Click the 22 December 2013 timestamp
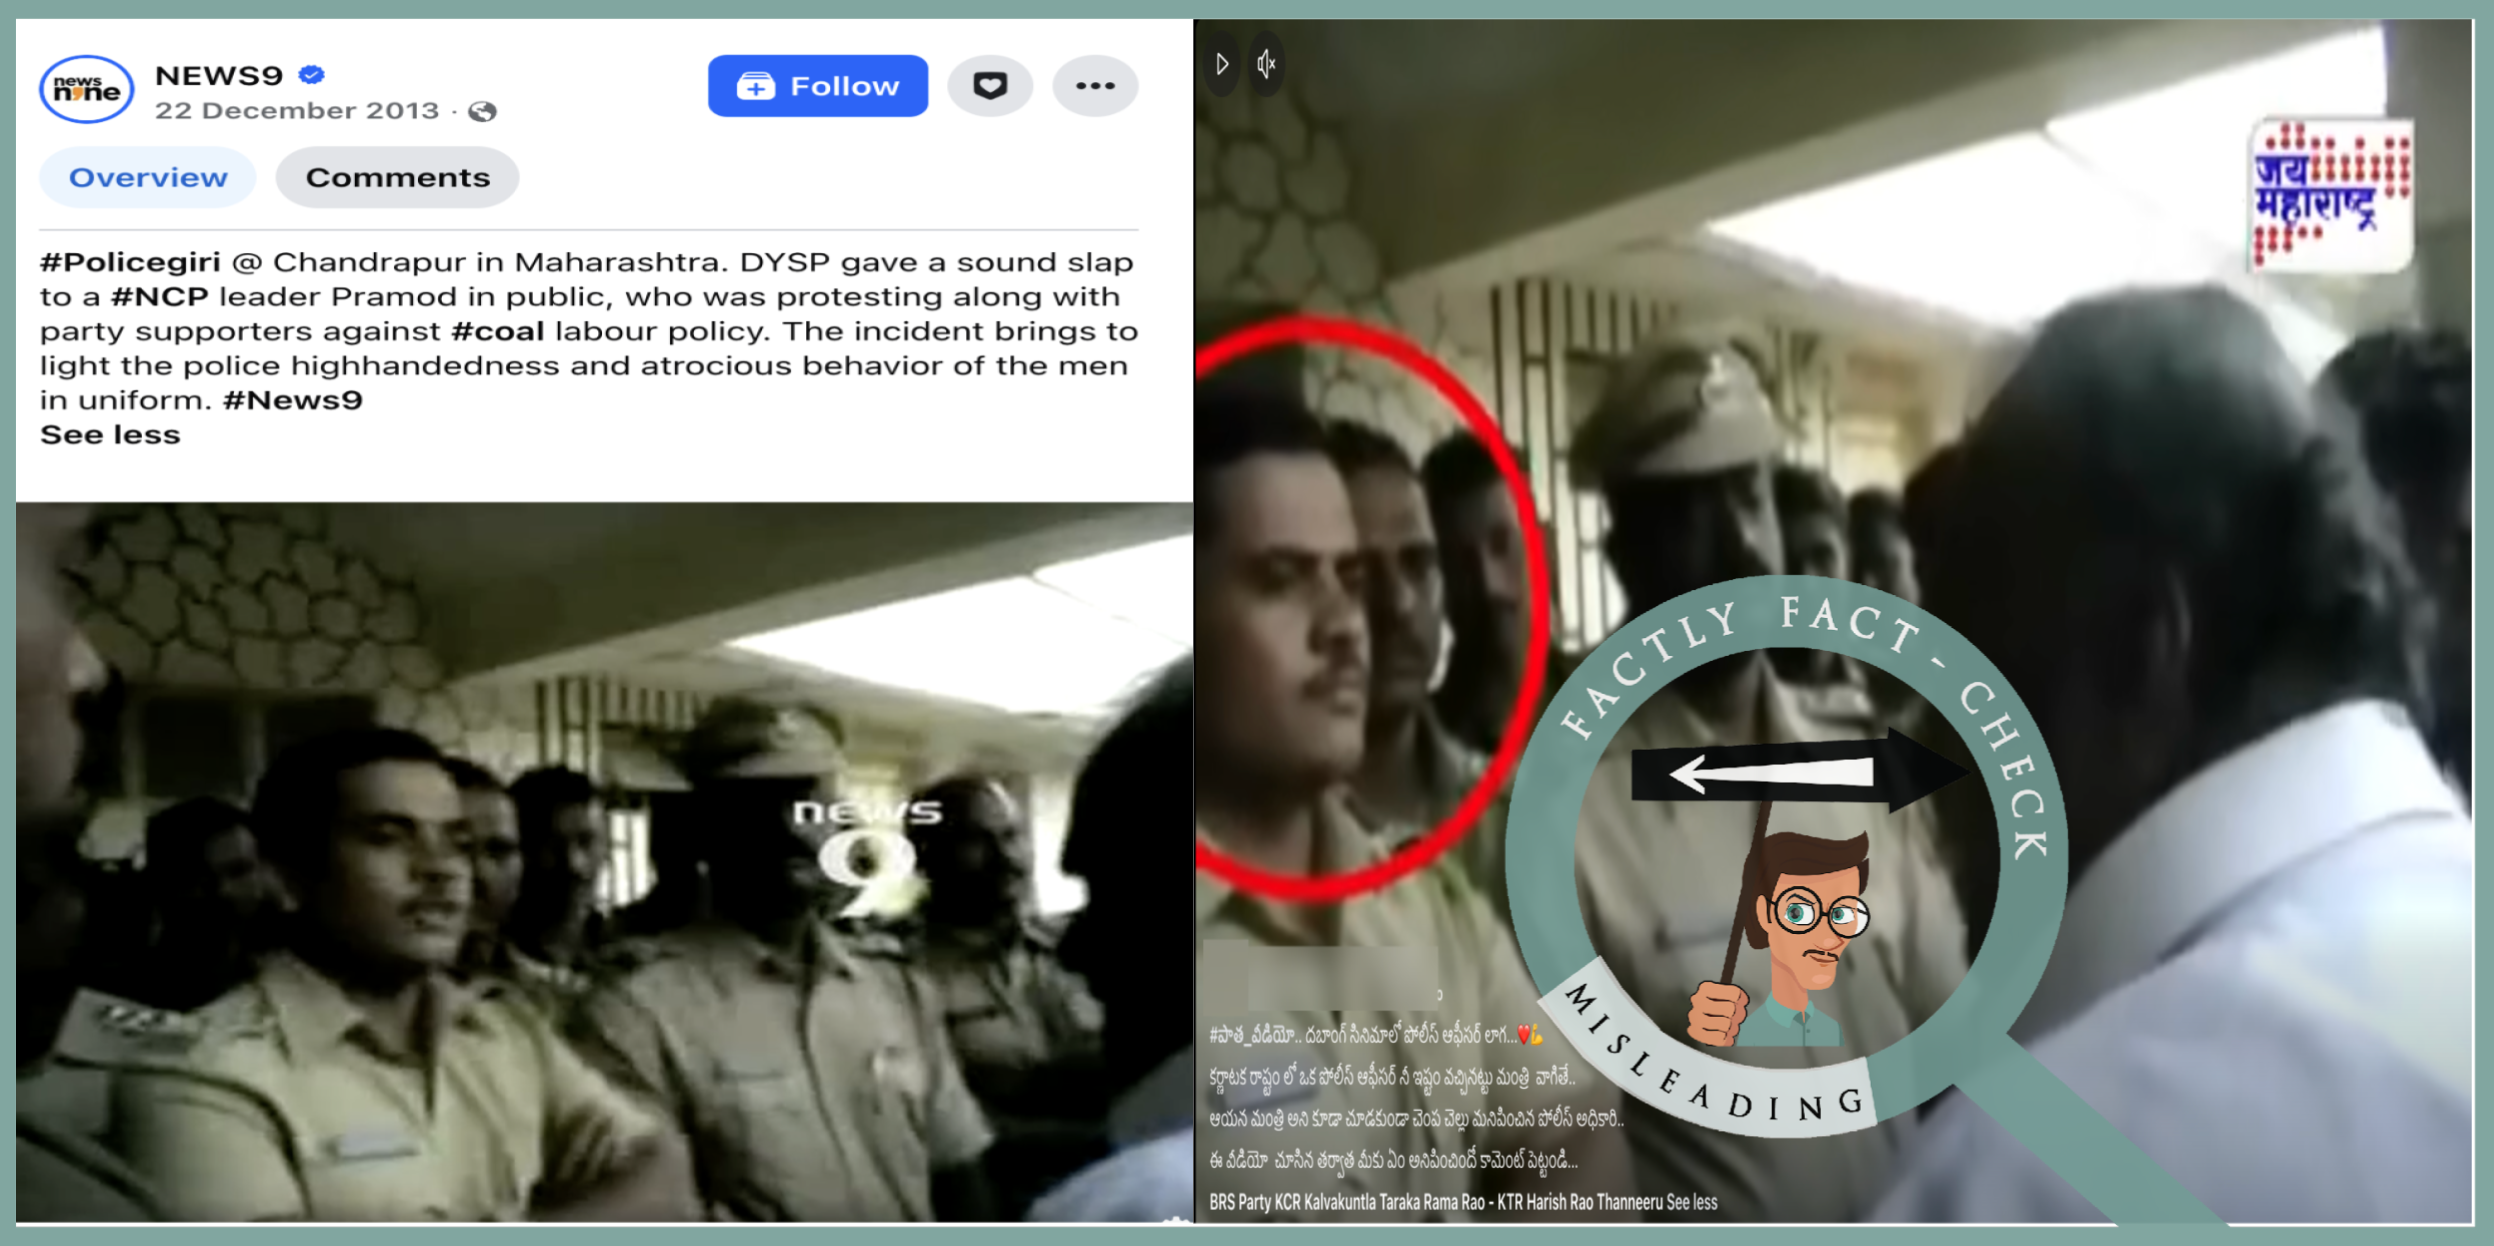Viewport: 2494px width, 1246px height. pyautogui.click(x=297, y=111)
